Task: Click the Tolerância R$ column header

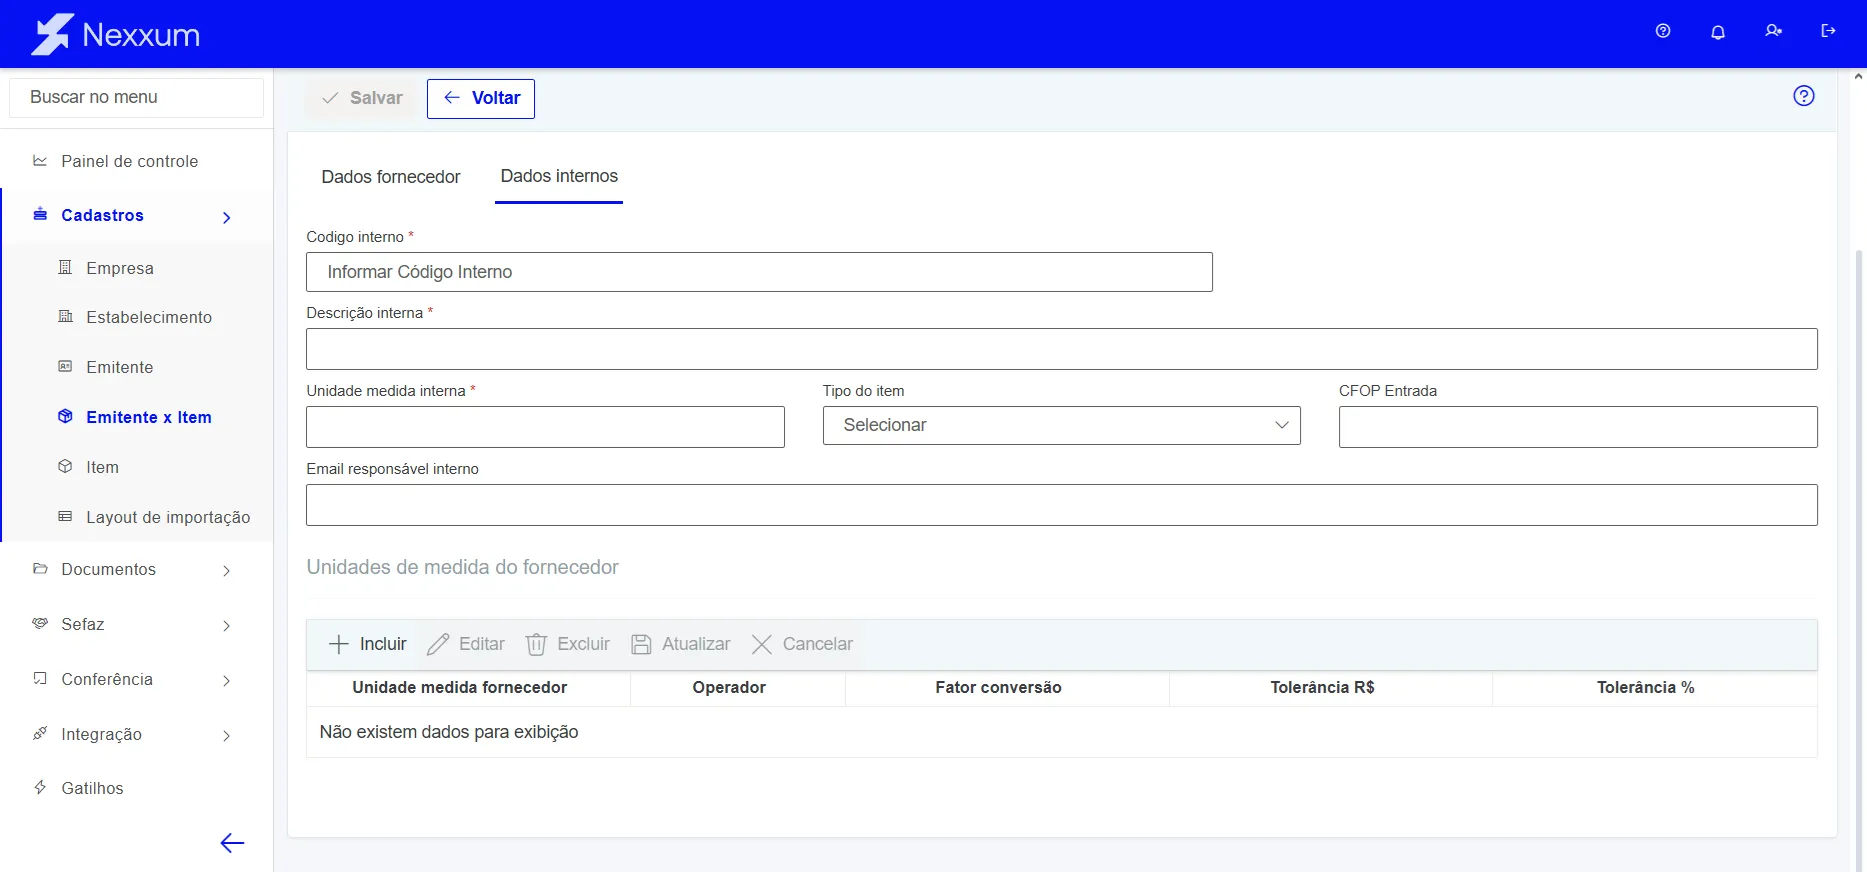Action: 1322,687
